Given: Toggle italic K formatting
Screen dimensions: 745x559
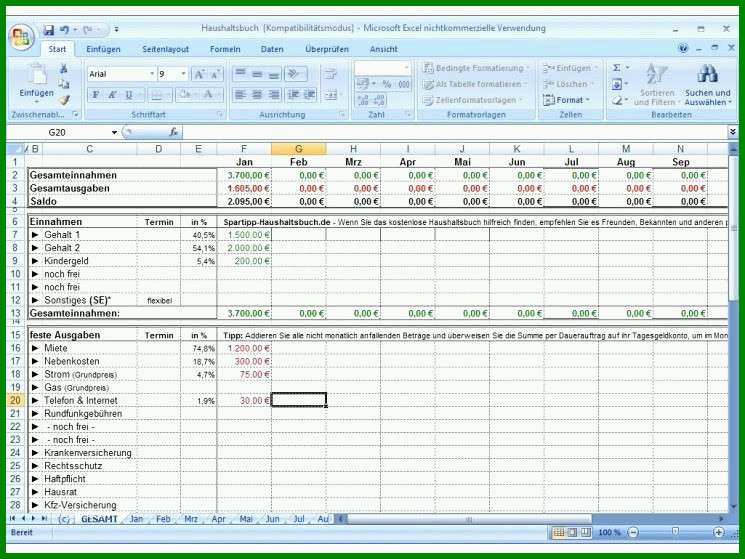Looking at the screenshot, I should point(112,95).
